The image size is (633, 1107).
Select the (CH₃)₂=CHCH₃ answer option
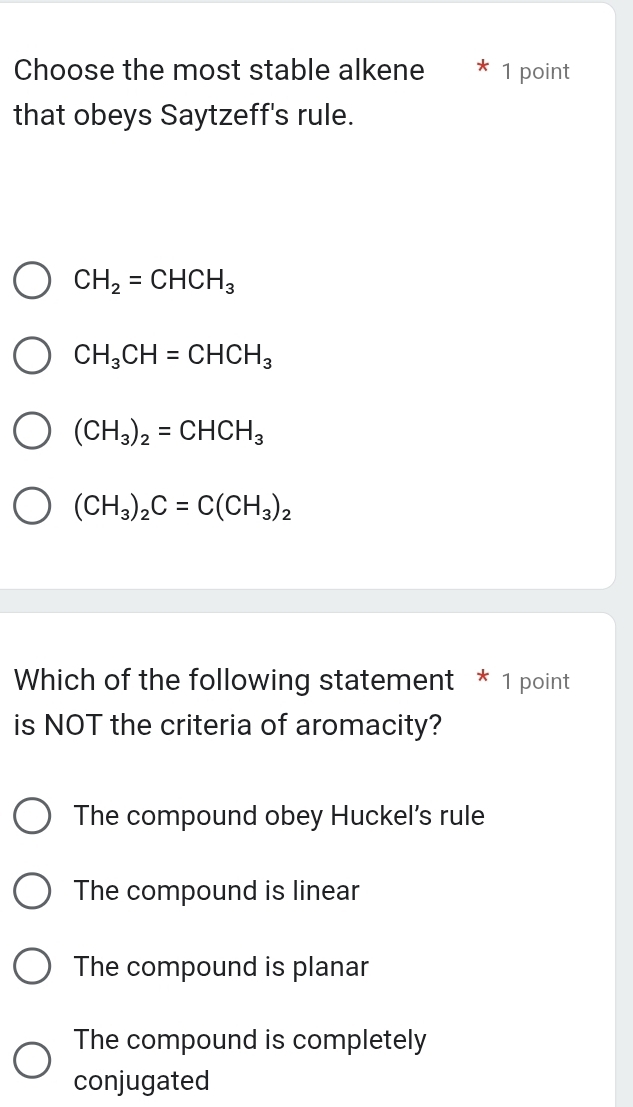click(31, 431)
